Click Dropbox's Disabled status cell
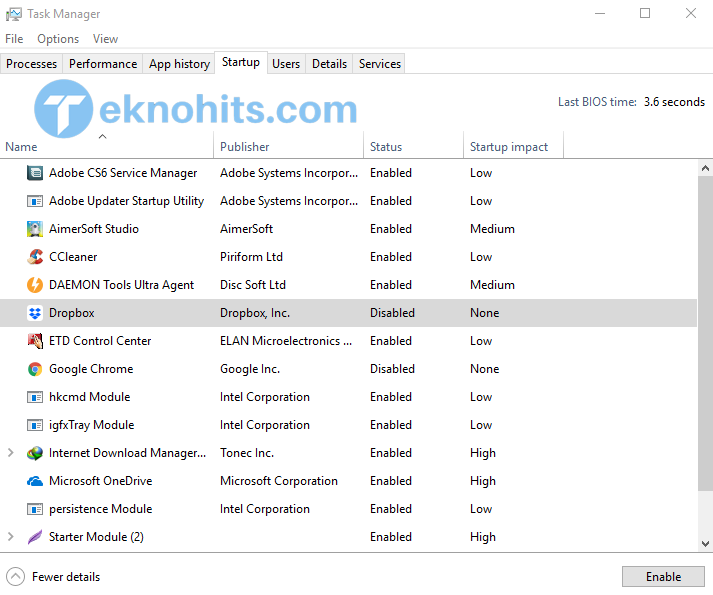The height and width of the screenshot is (595, 713). pos(392,313)
